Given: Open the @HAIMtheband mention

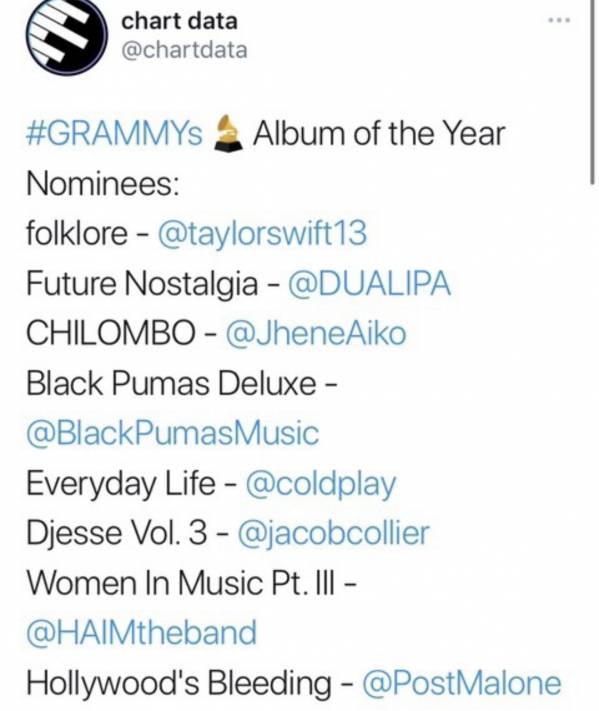Looking at the screenshot, I should pyautogui.click(x=141, y=633).
